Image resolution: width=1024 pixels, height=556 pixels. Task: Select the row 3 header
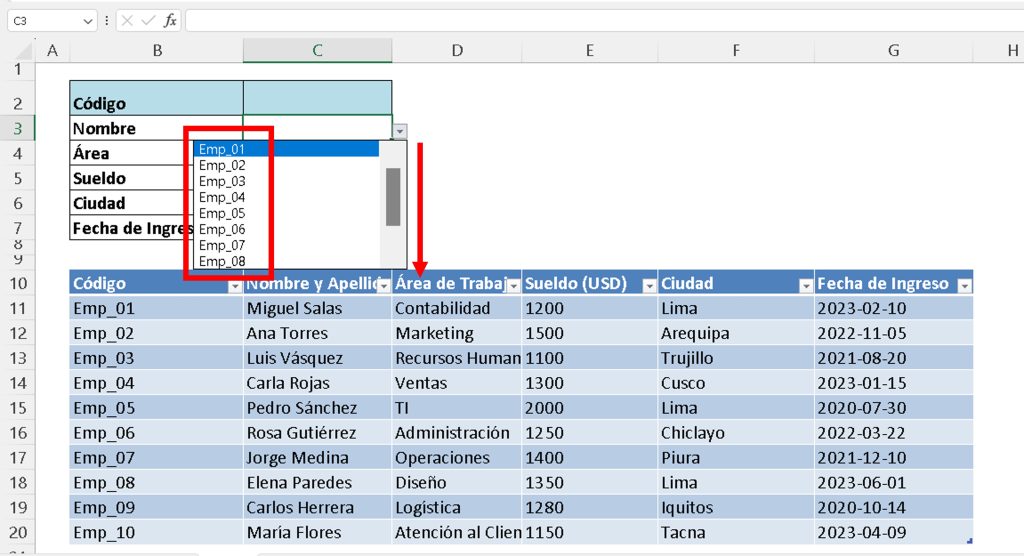19,128
